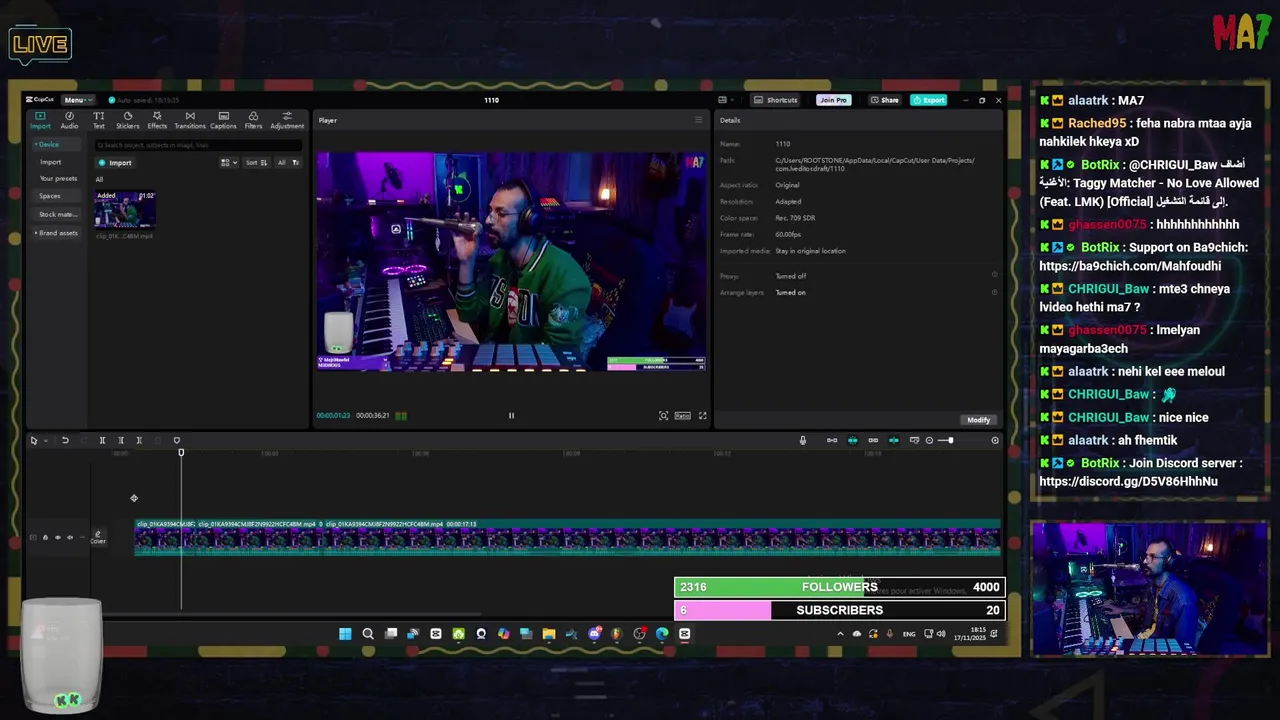Click the microphone record voiceover icon
The height and width of the screenshot is (720, 1280).
[x=802, y=440]
